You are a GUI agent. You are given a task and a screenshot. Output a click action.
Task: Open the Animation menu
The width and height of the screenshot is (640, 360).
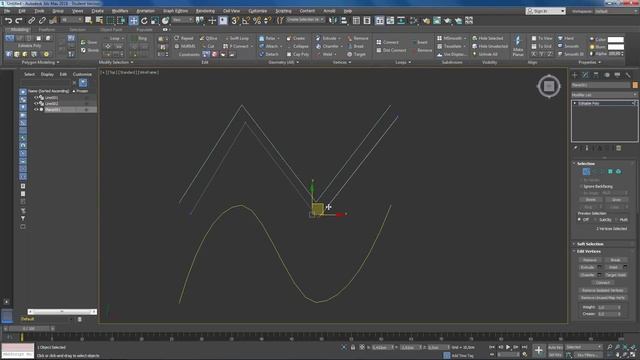(x=145, y=11)
